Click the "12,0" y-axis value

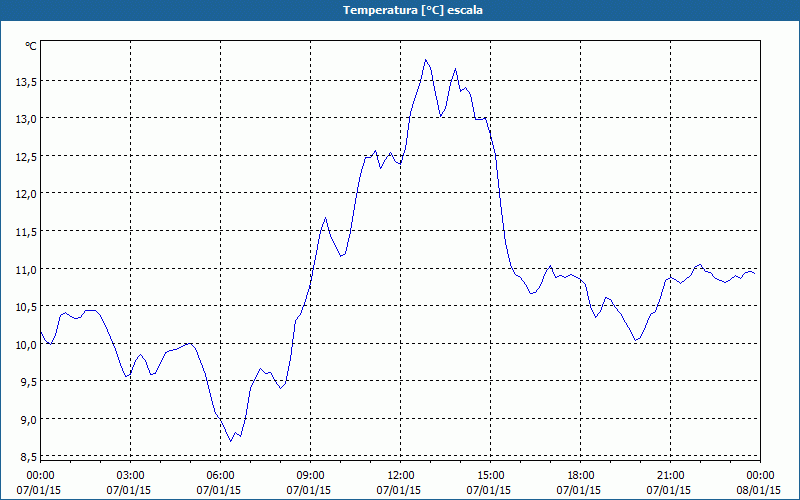click(27, 195)
